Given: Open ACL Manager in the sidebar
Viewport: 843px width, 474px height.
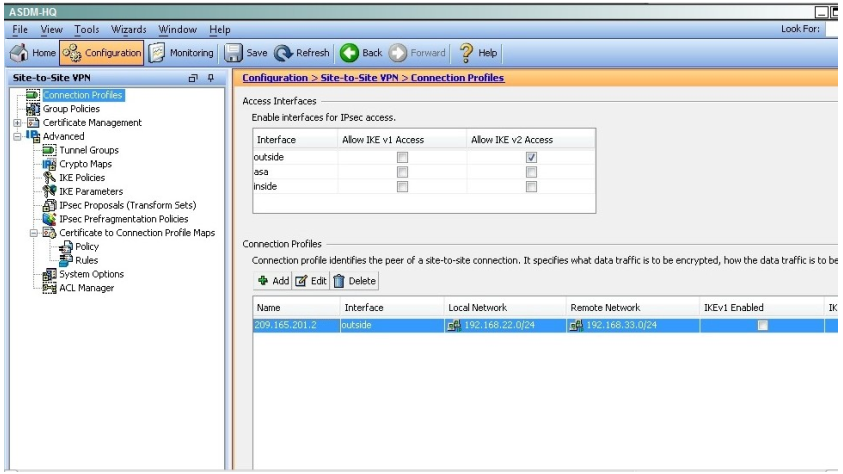Looking at the screenshot, I should pyautogui.click(x=86, y=288).
